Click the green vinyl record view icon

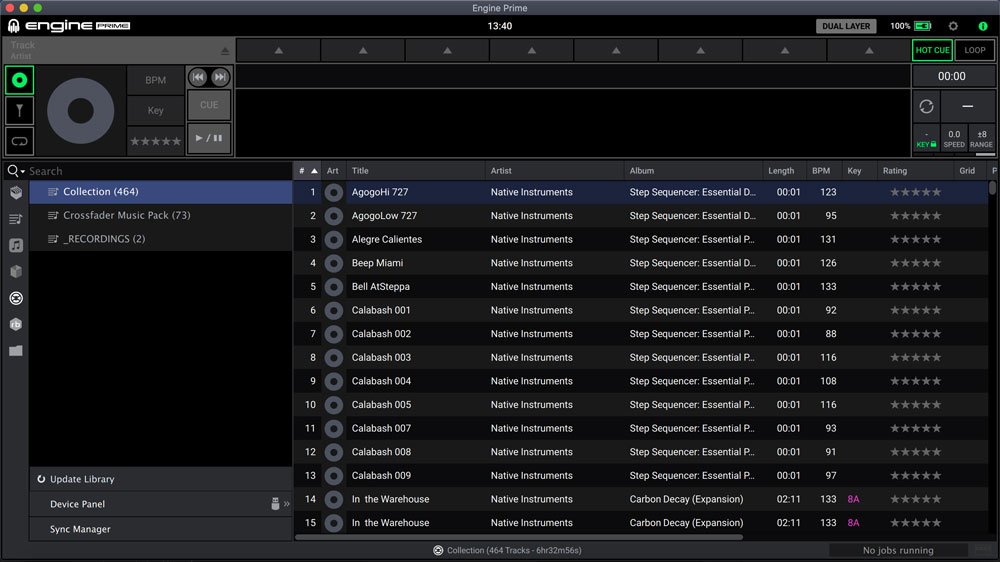click(19, 80)
